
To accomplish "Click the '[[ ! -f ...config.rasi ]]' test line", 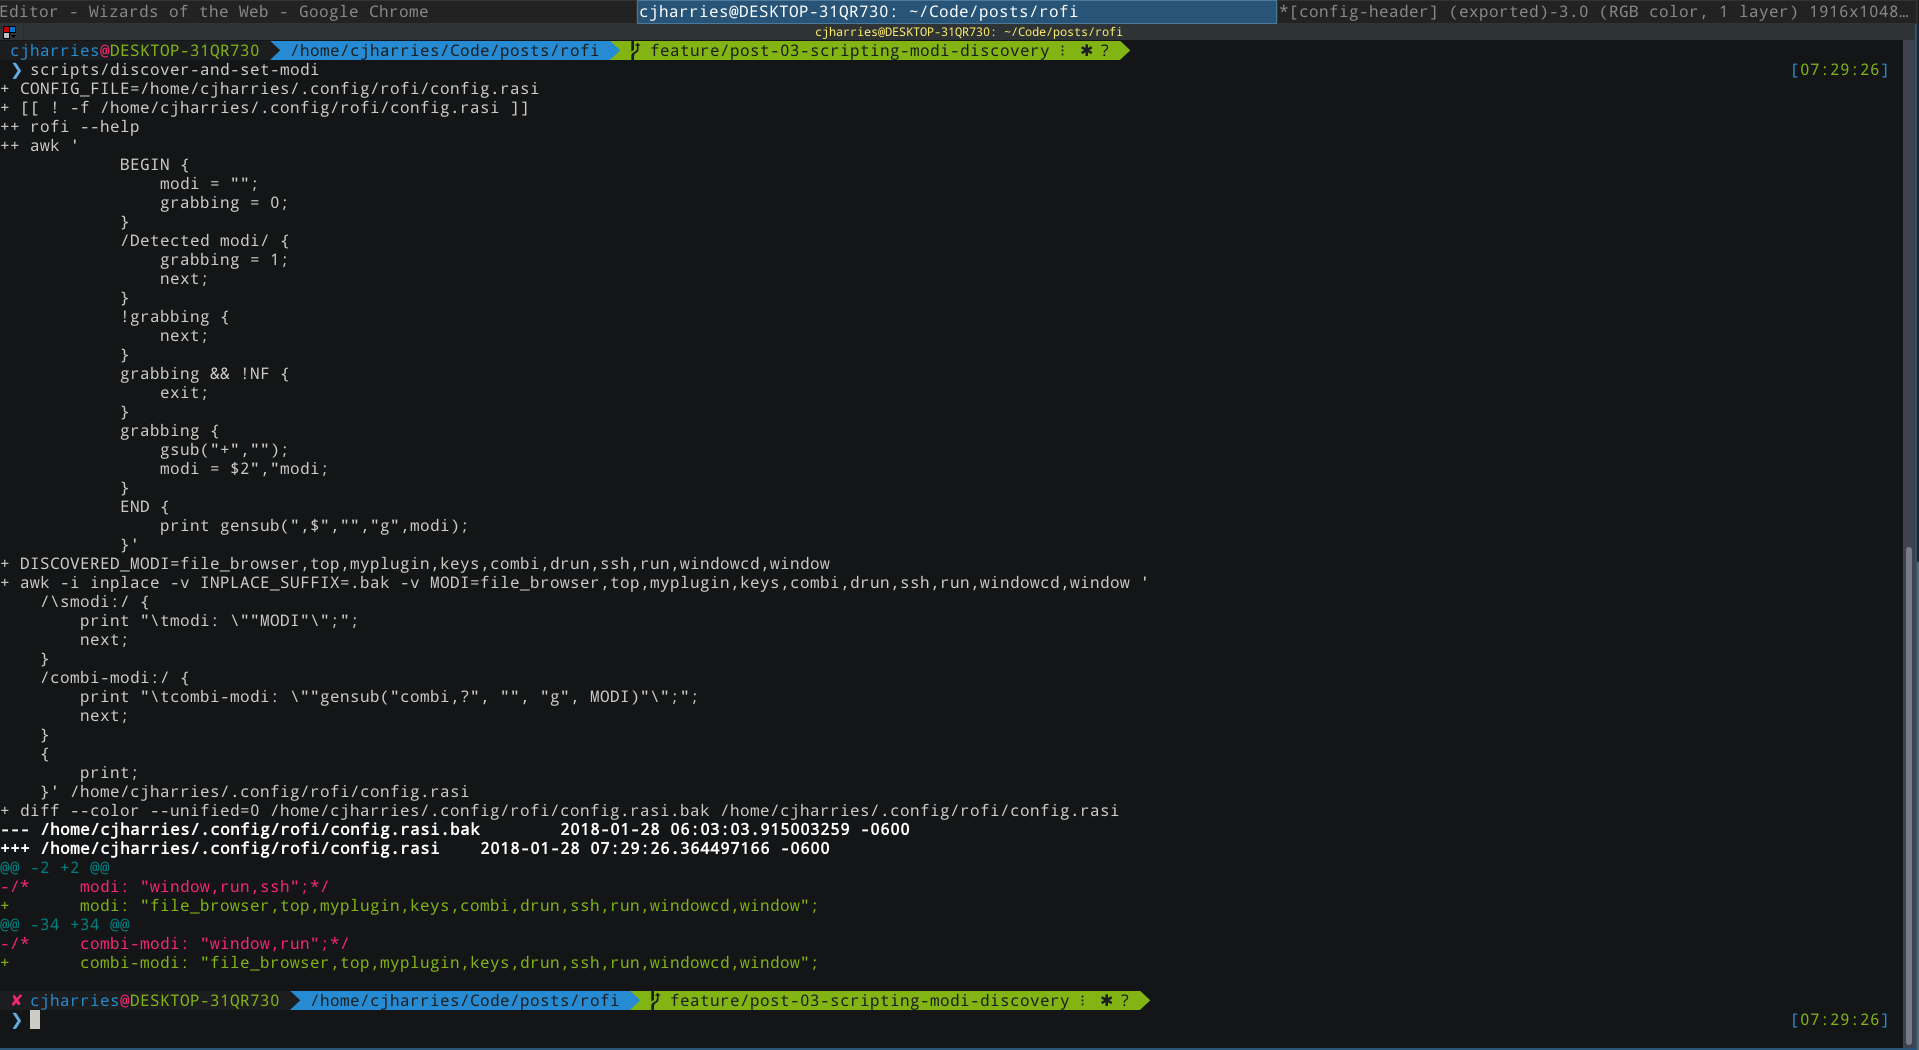I will pyautogui.click(x=265, y=108).
